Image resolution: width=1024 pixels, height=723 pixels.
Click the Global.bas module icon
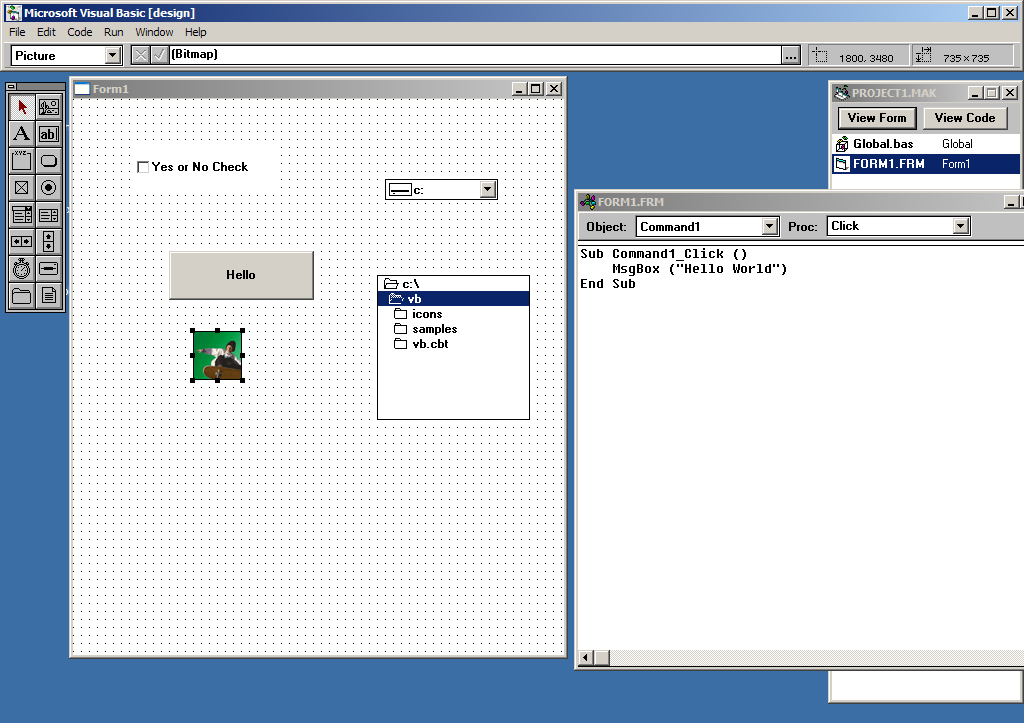point(842,144)
